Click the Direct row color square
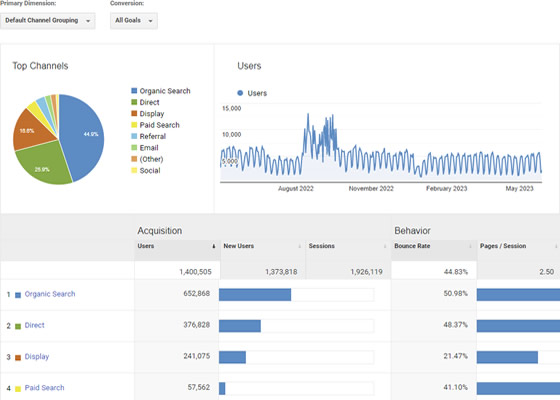This screenshot has width=560, height=400. point(18,326)
